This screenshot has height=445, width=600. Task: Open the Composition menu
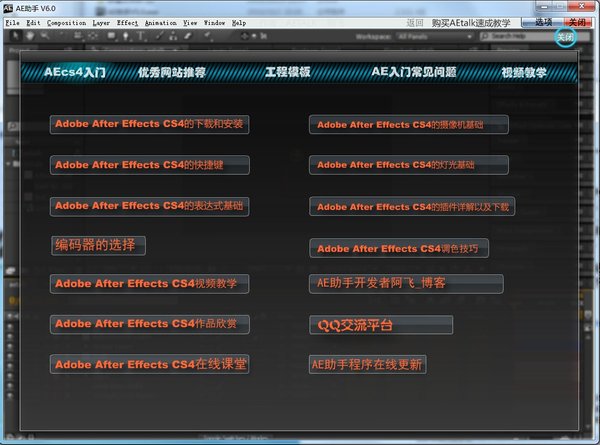(67, 23)
